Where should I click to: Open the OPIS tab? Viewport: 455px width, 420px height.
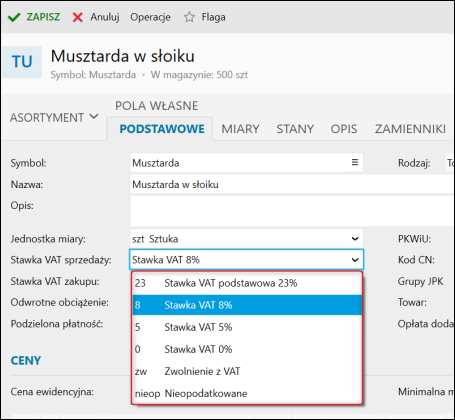coord(344,129)
